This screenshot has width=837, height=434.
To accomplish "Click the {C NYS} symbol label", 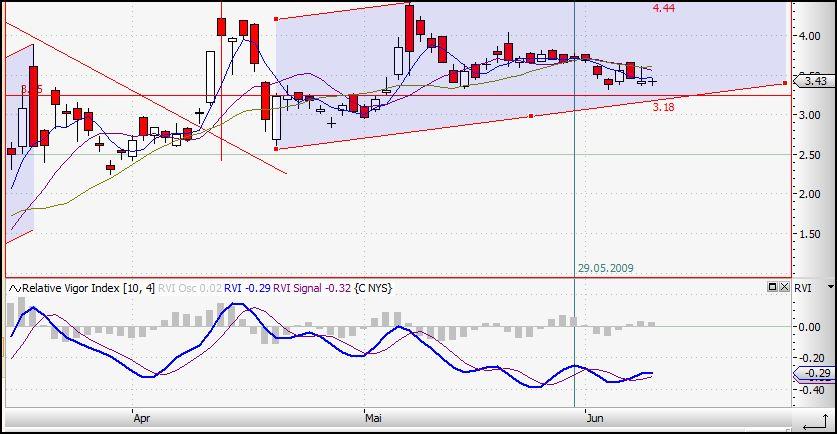I will pyautogui.click(x=373, y=288).
